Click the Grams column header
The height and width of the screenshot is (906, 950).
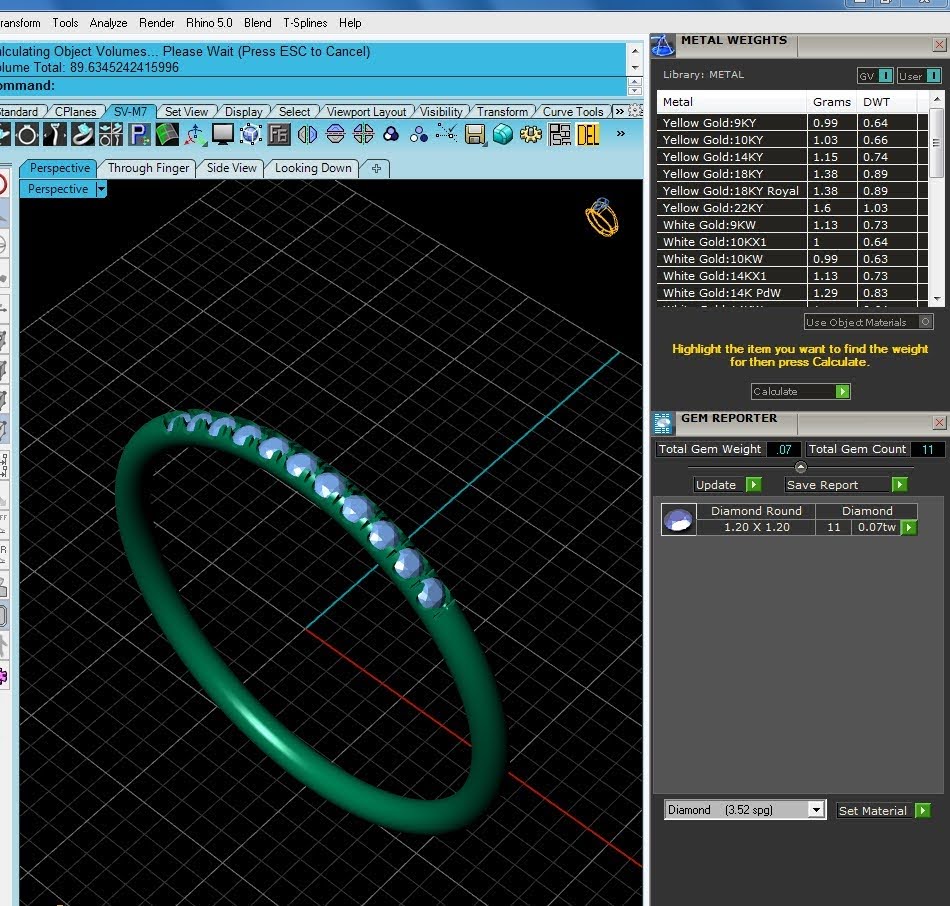(831, 102)
